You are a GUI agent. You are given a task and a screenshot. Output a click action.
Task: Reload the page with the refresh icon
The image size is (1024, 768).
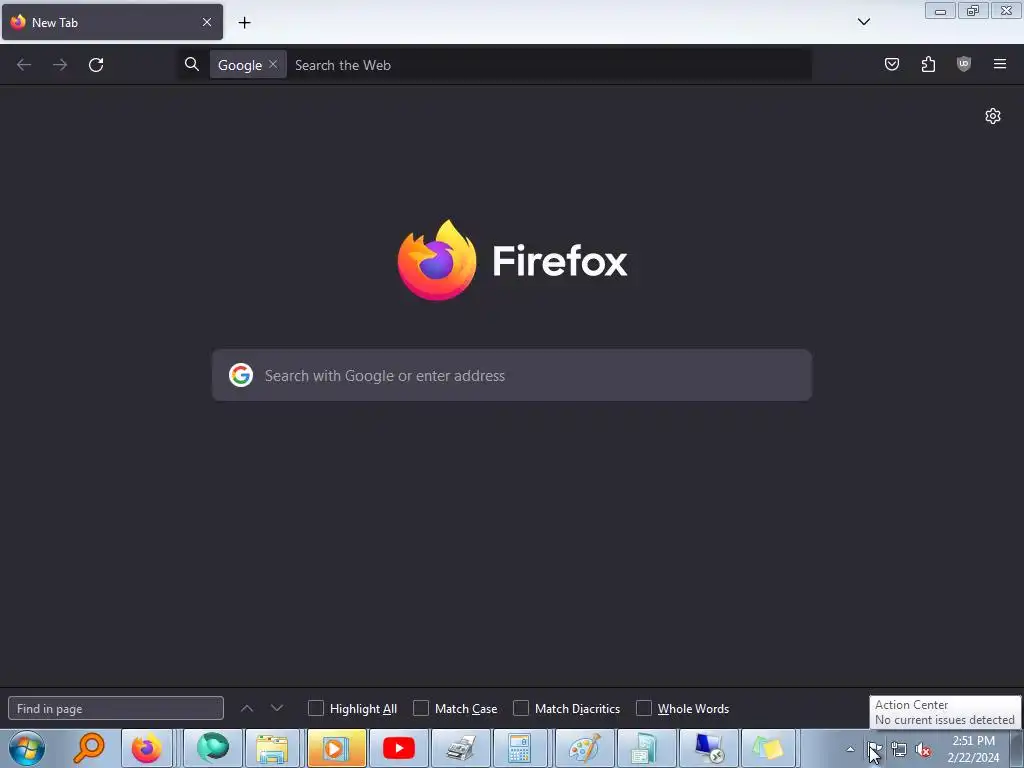click(x=96, y=65)
